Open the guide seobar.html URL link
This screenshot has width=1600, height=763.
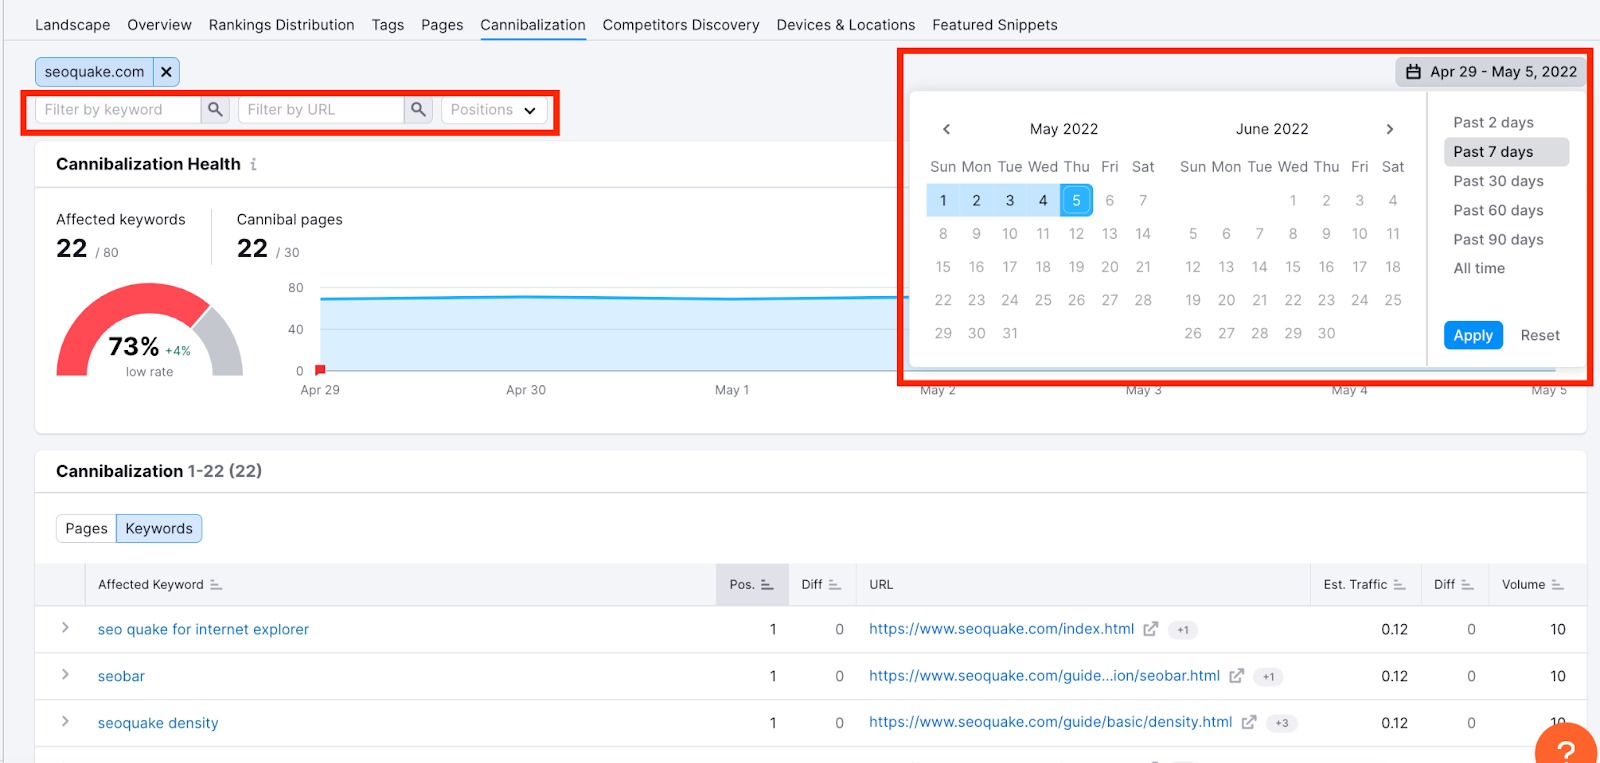[x=1045, y=676]
